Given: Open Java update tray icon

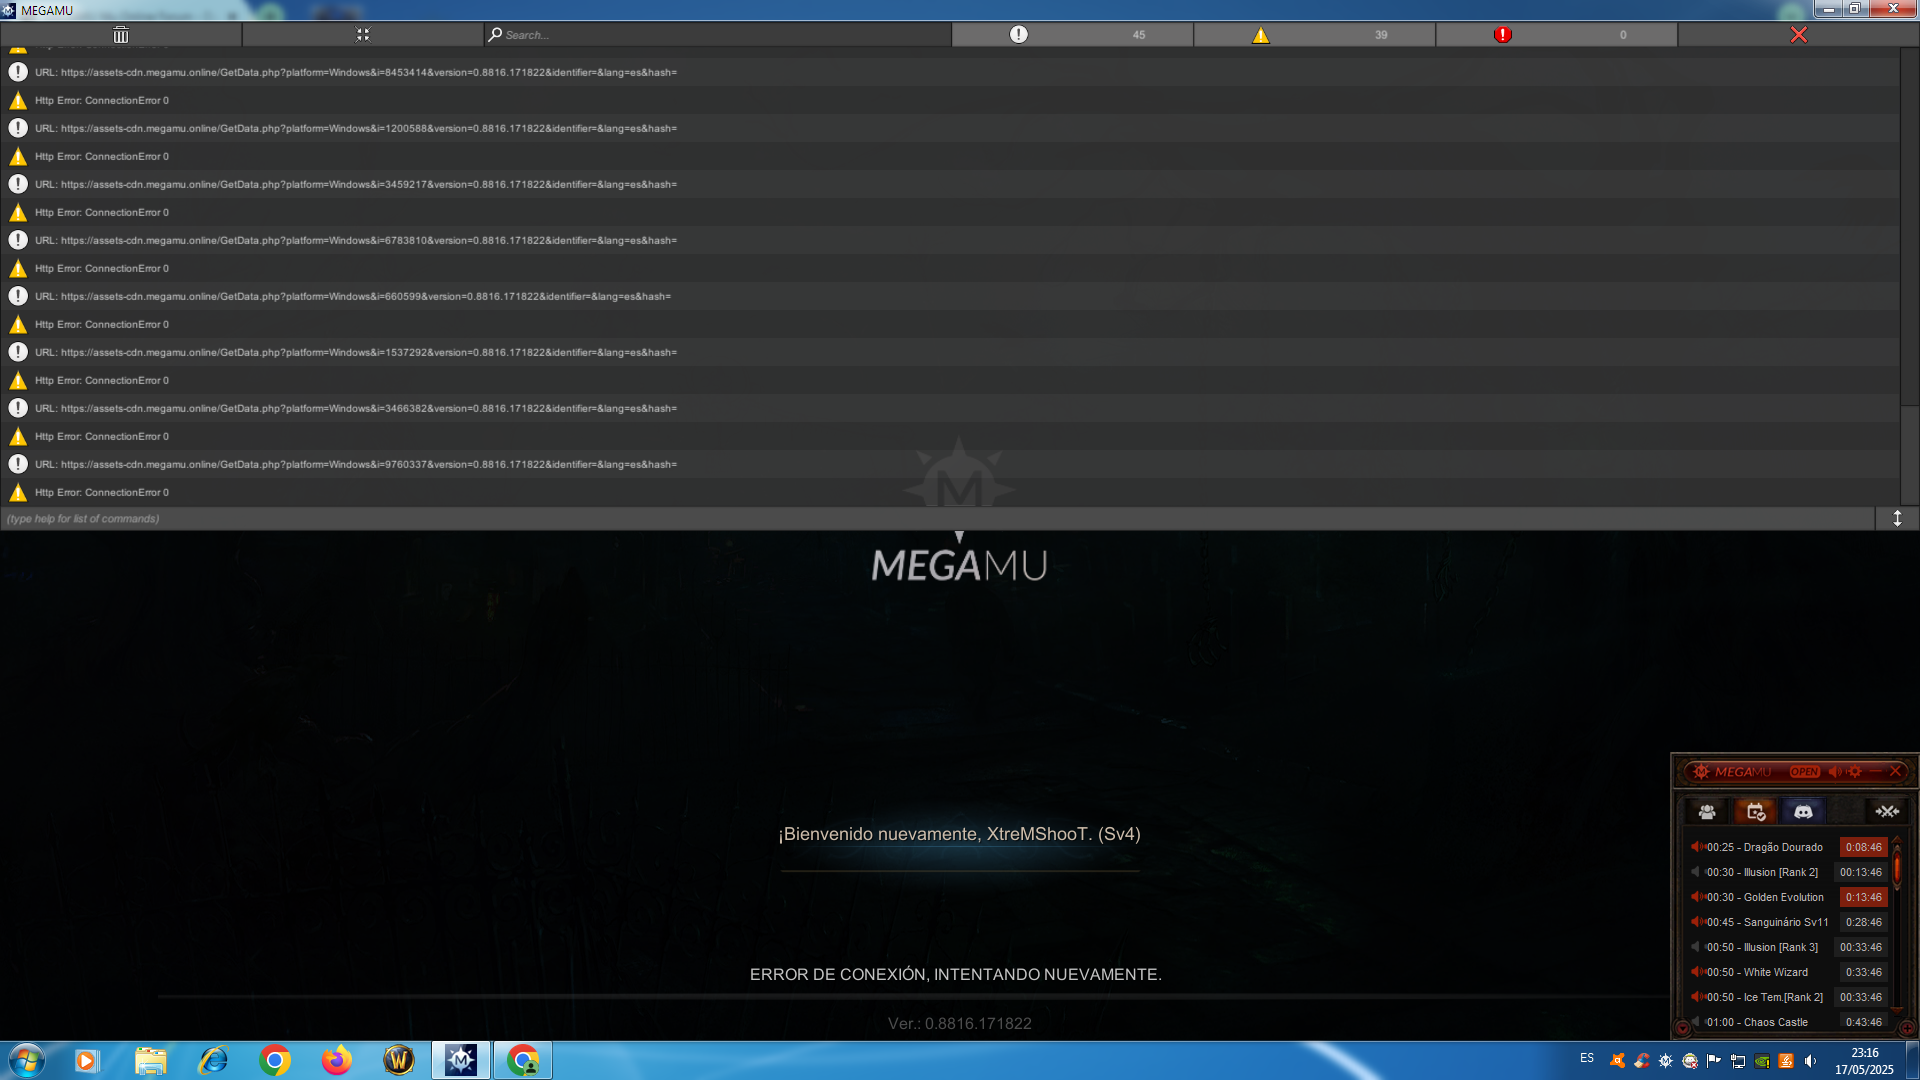Looking at the screenshot, I should point(1786,1061).
